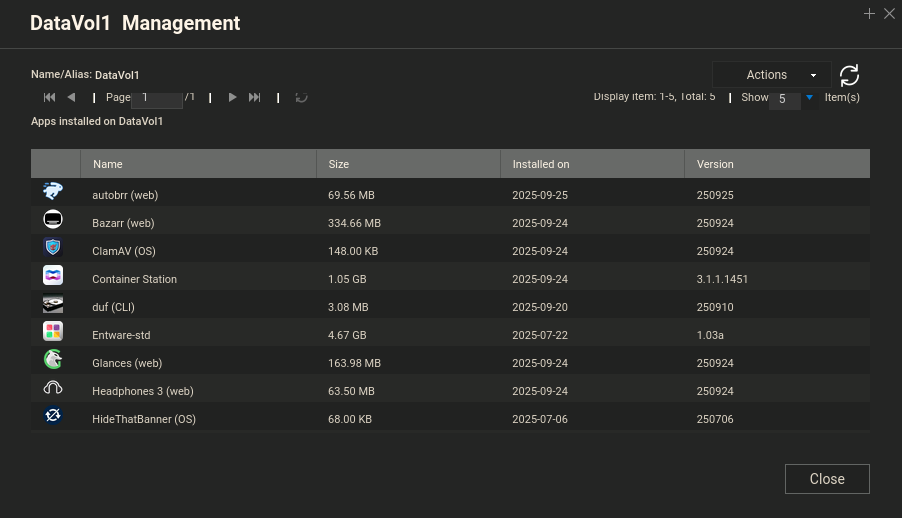This screenshot has width=902, height=518.
Task: Click the page number input field
Action: click(x=157, y=98)
